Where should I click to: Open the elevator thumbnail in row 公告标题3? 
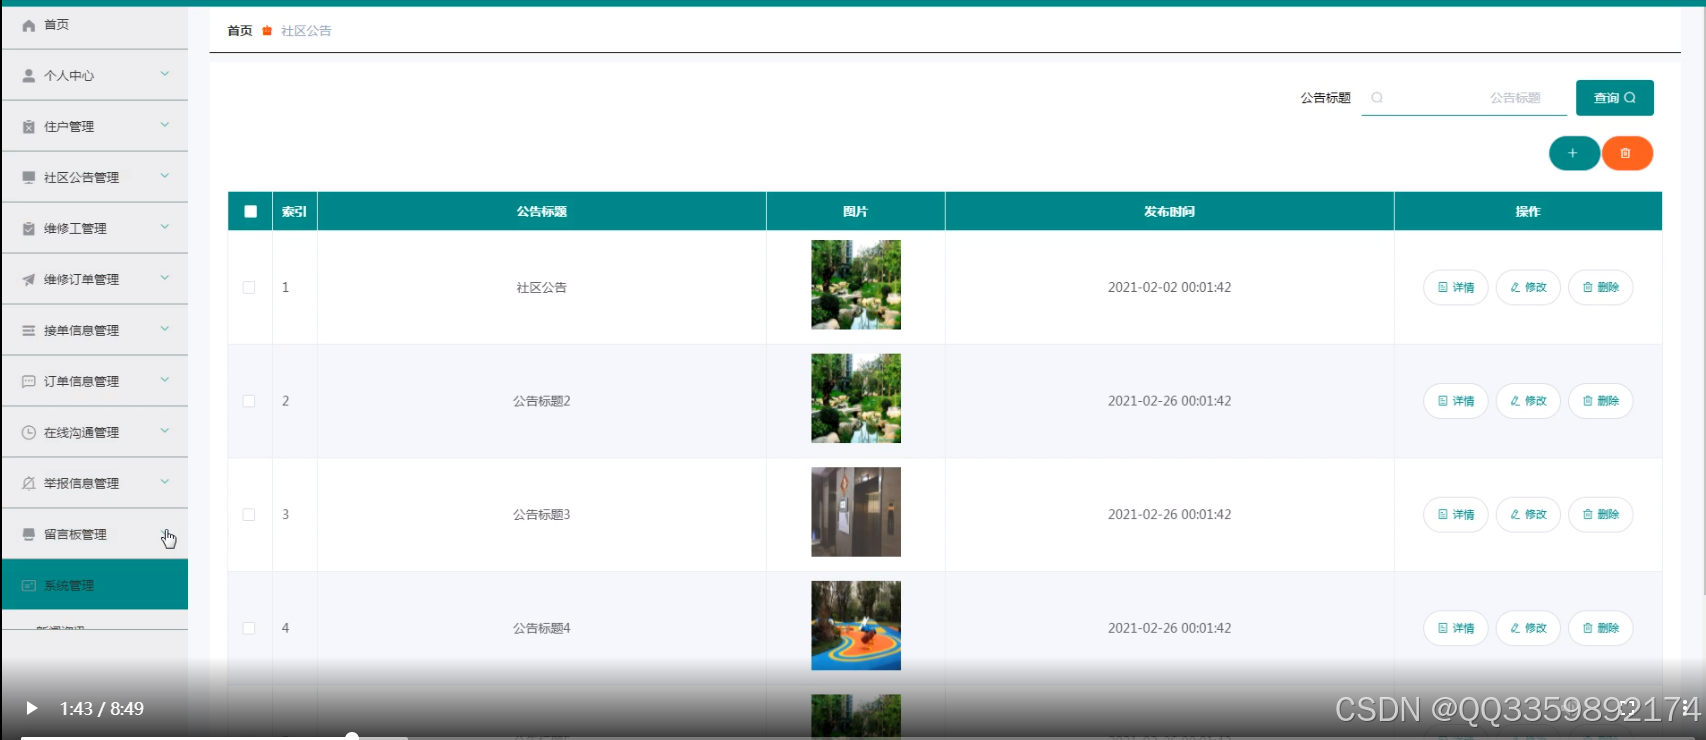[856, 512]
